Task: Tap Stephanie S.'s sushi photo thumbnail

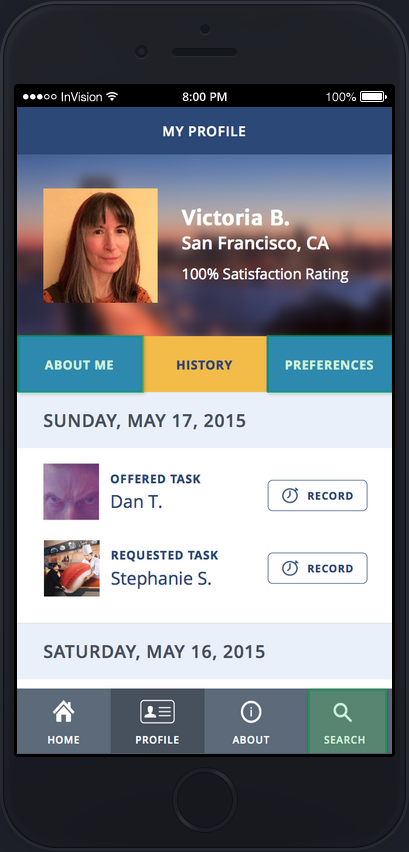Action: tap(72, 568)
